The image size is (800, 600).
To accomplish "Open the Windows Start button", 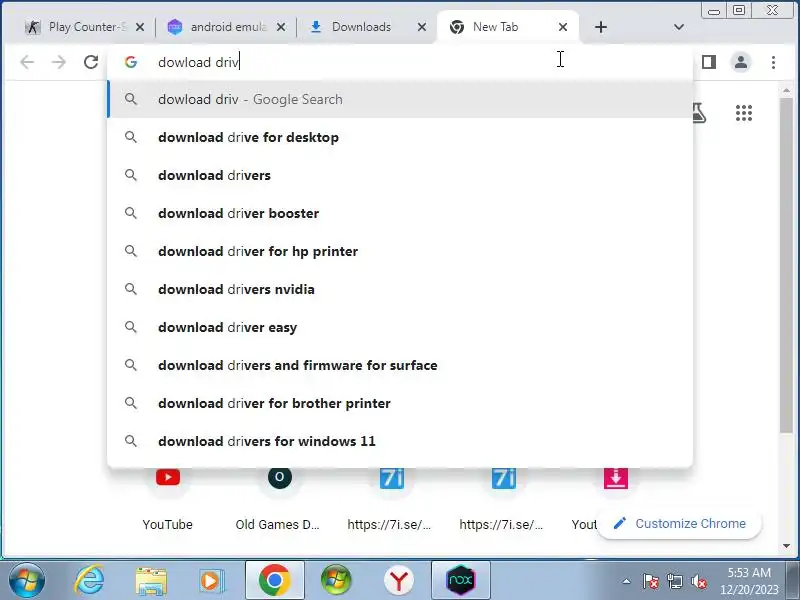I will click(x=27, y=580).
